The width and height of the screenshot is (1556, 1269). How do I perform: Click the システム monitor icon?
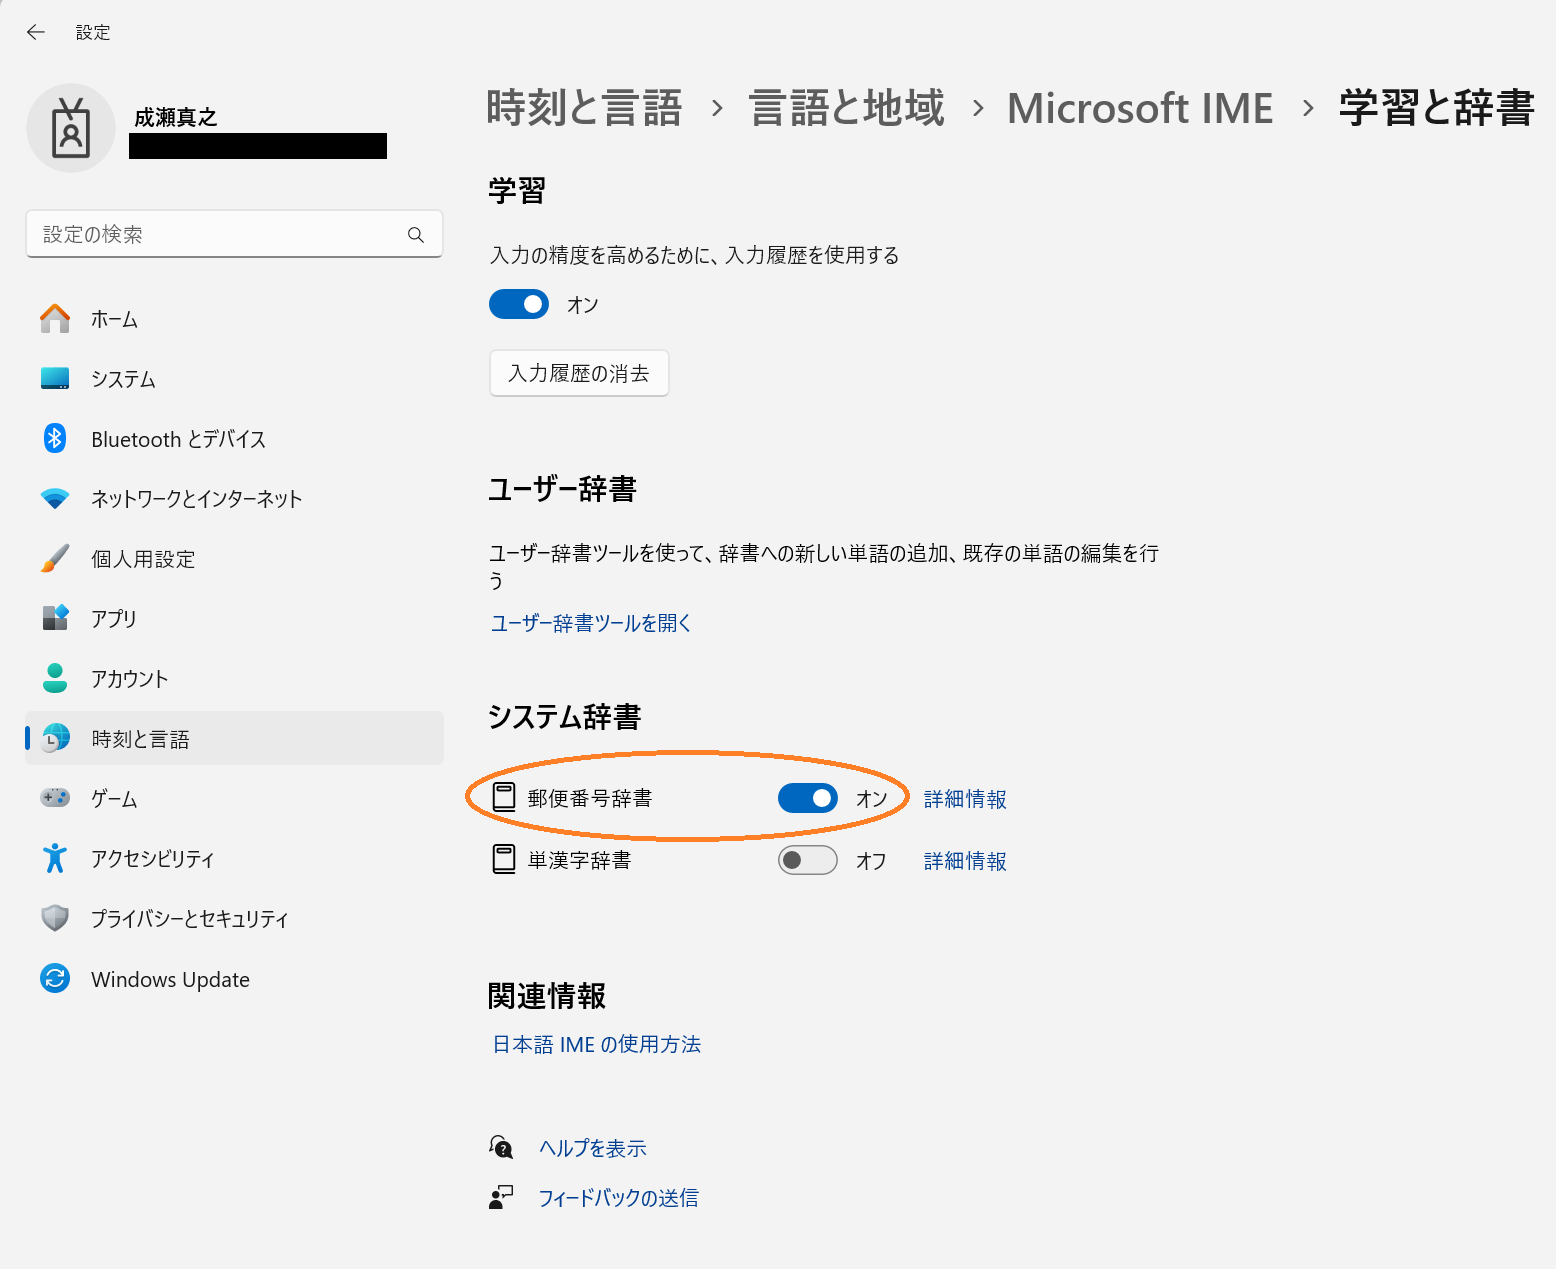tap(55, 379)
